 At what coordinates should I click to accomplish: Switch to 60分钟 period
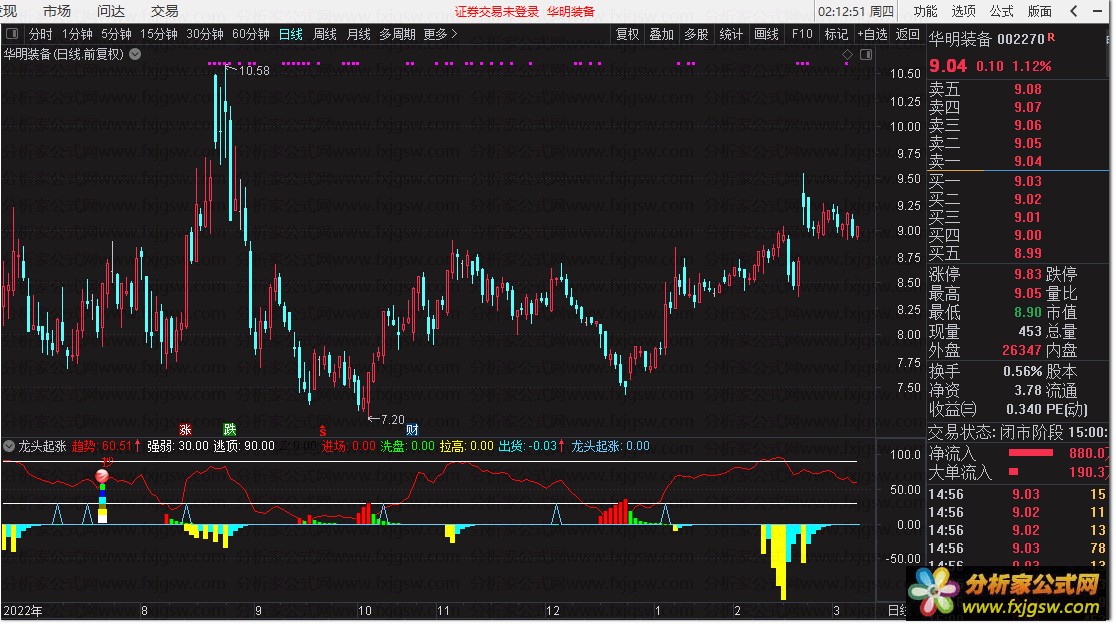[x=251, y=33]
